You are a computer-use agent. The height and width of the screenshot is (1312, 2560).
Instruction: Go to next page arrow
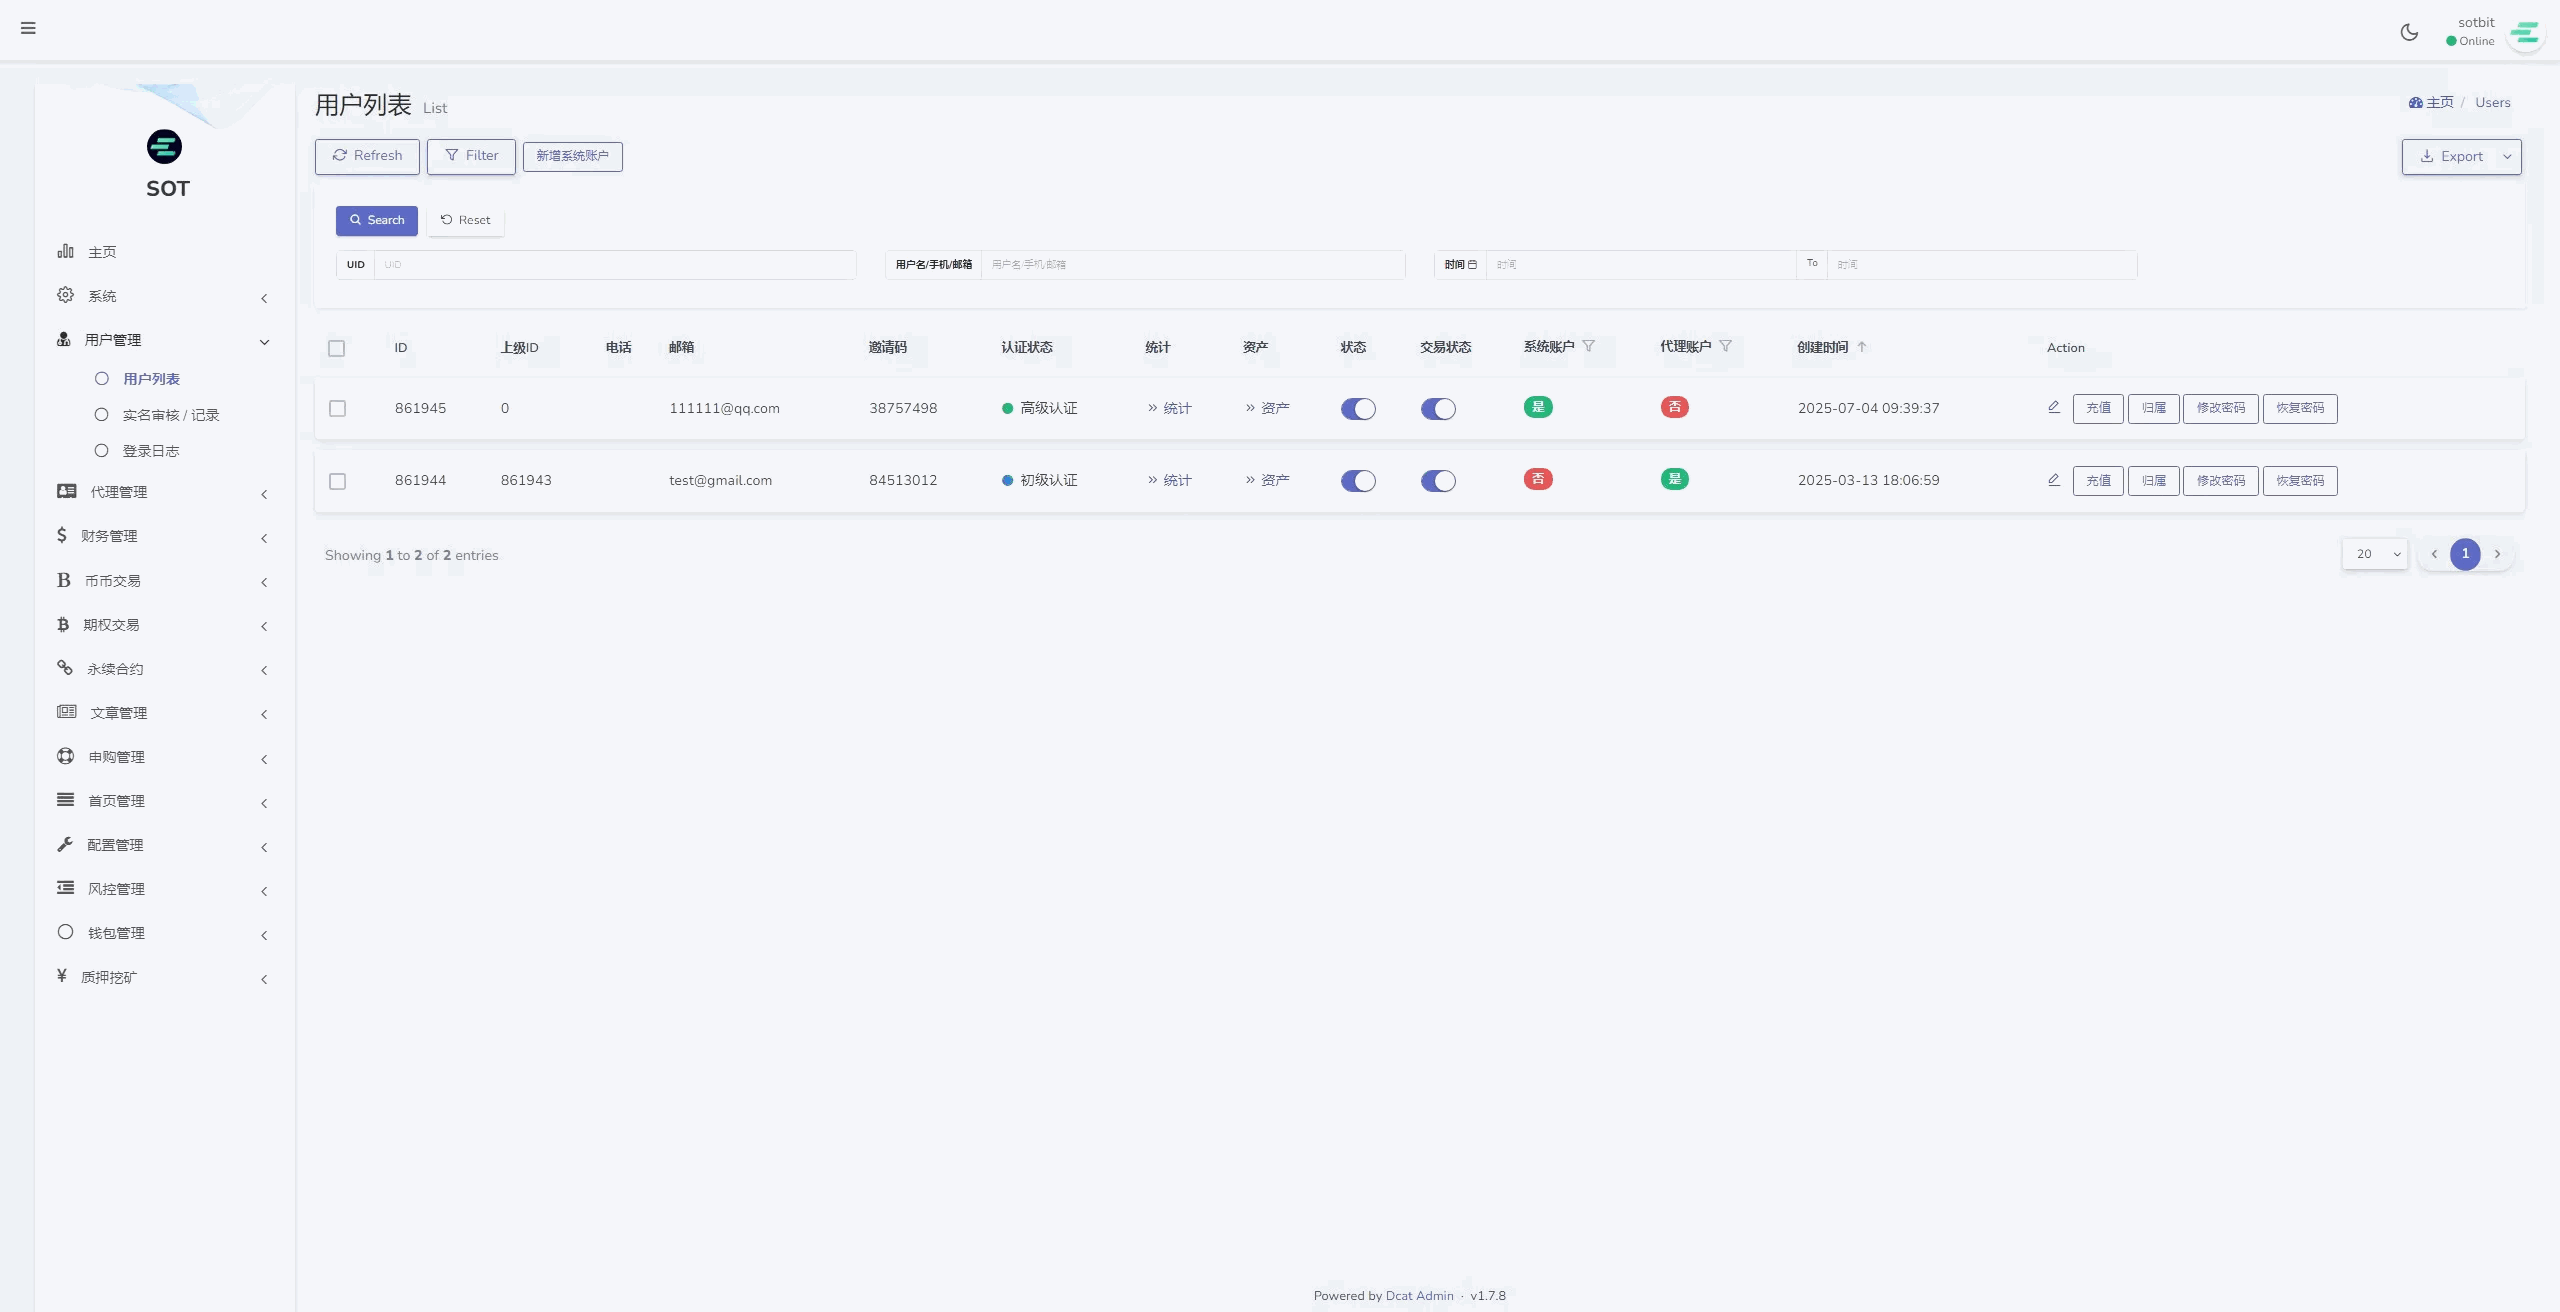click(2497, 554)
